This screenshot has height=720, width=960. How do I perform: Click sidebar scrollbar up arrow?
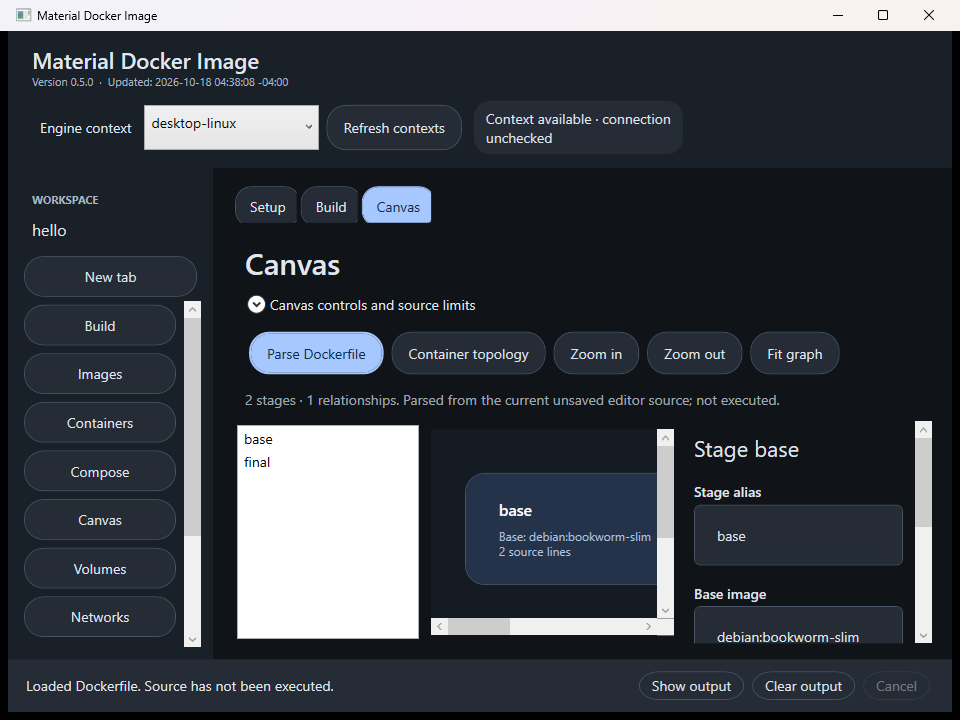coord(192,310)
